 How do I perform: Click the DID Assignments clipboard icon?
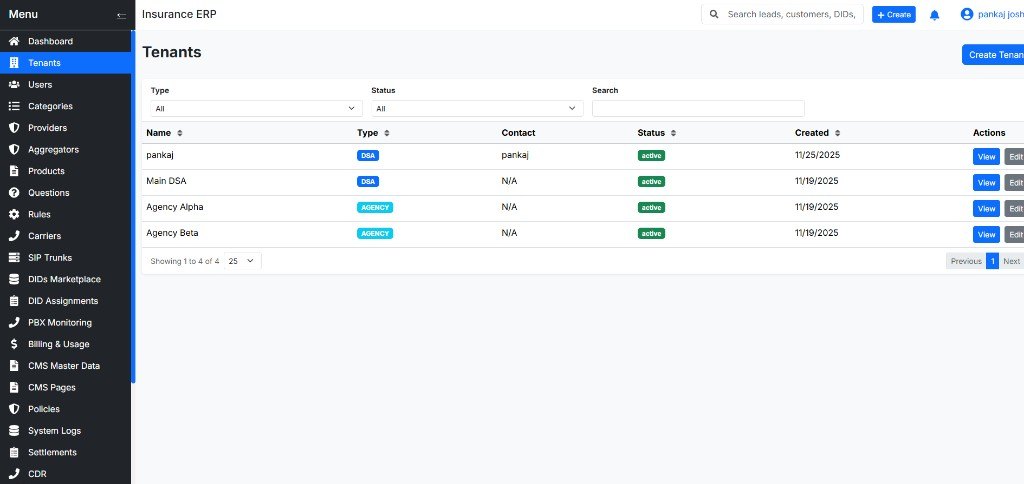(x=14, y=300)
